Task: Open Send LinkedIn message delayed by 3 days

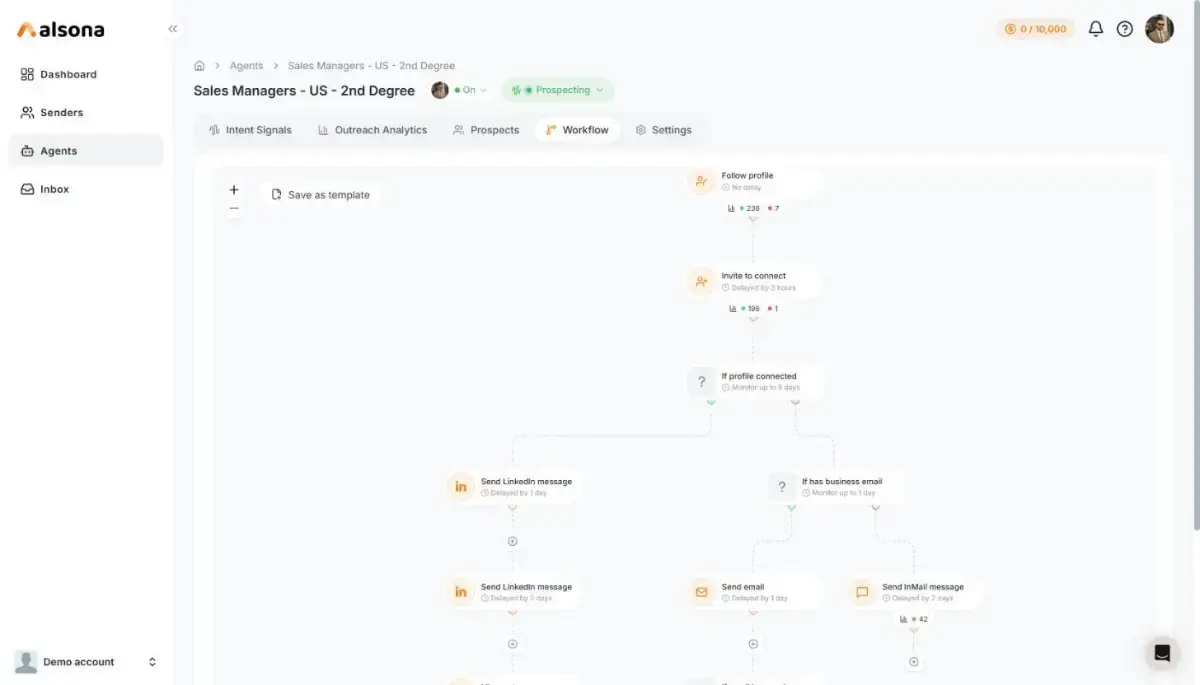Action: point(526,587)
